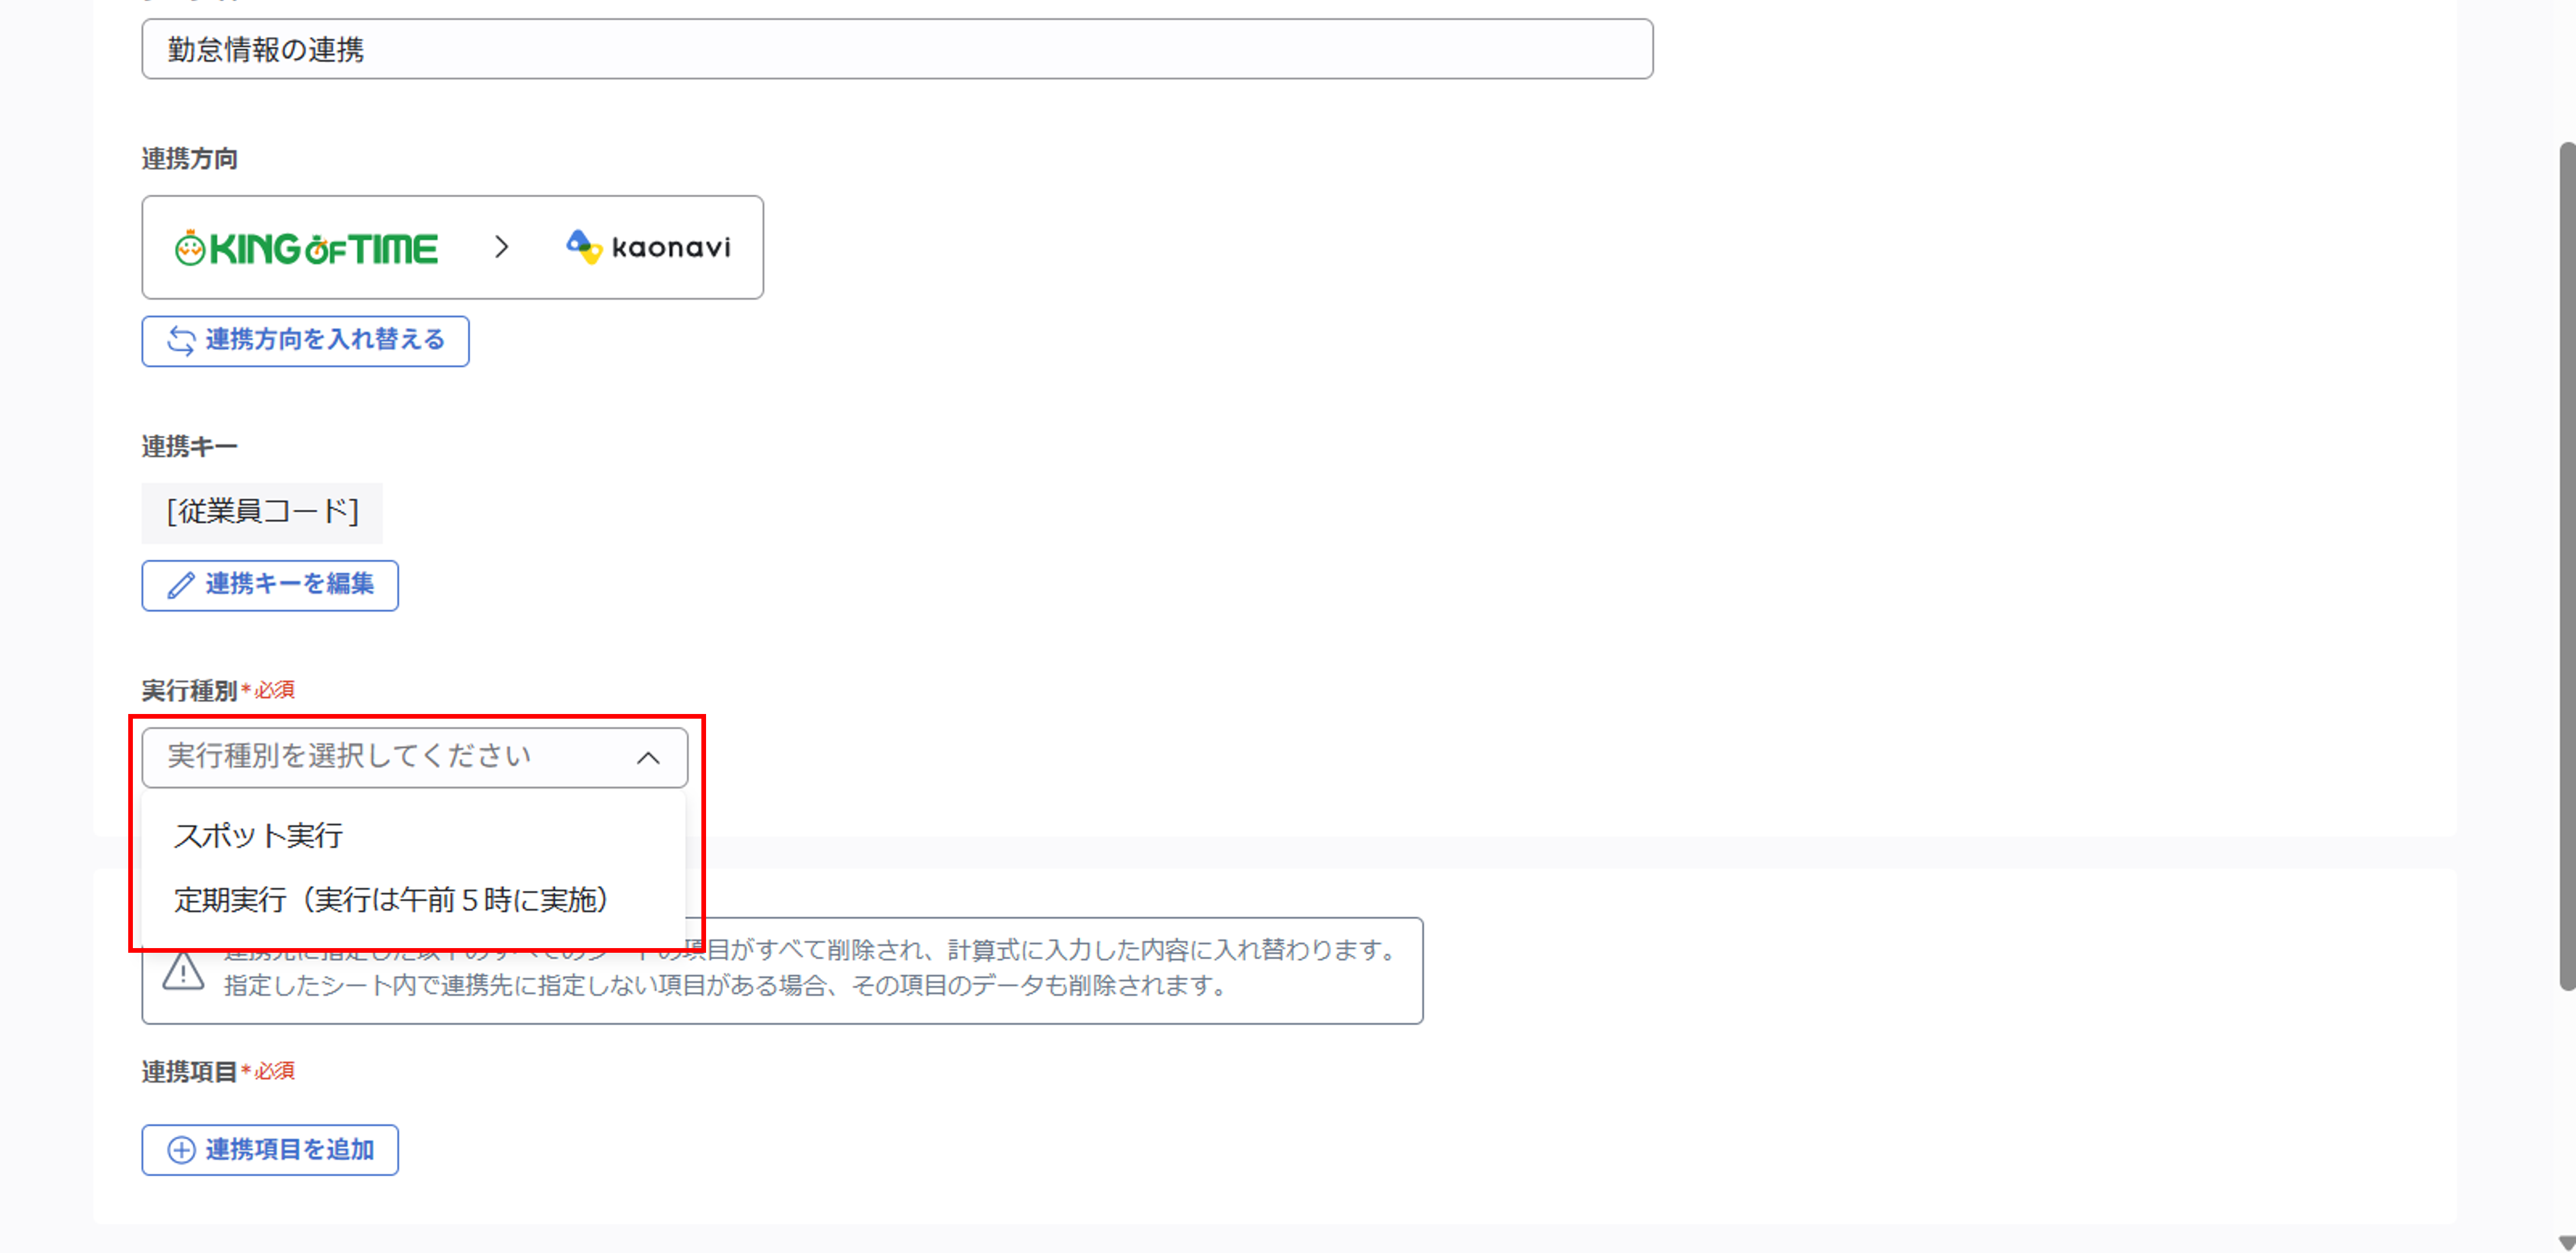Click inside the 勤怠情報の連携 title field
Viewport: 2576px width, 1253px height.
pos(895,48)
